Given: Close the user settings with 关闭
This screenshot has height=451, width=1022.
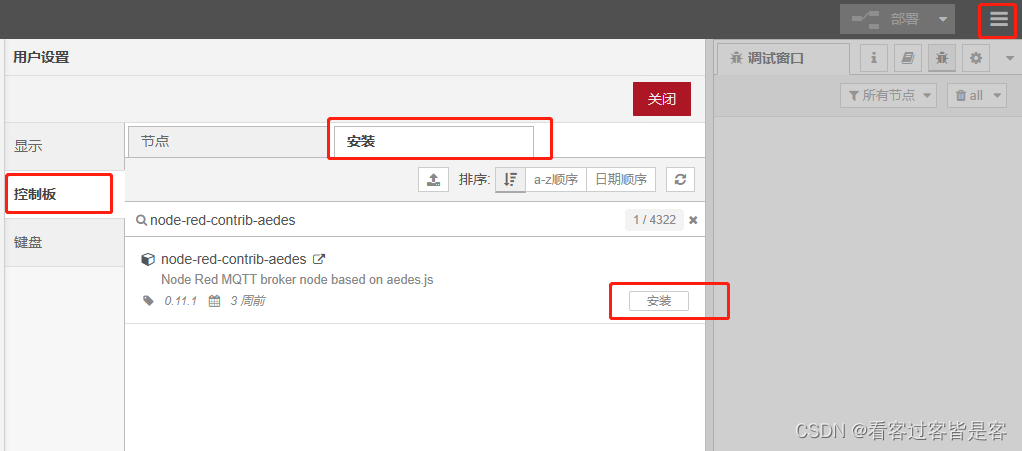Looking at the screenshot, I should (662, 100).
